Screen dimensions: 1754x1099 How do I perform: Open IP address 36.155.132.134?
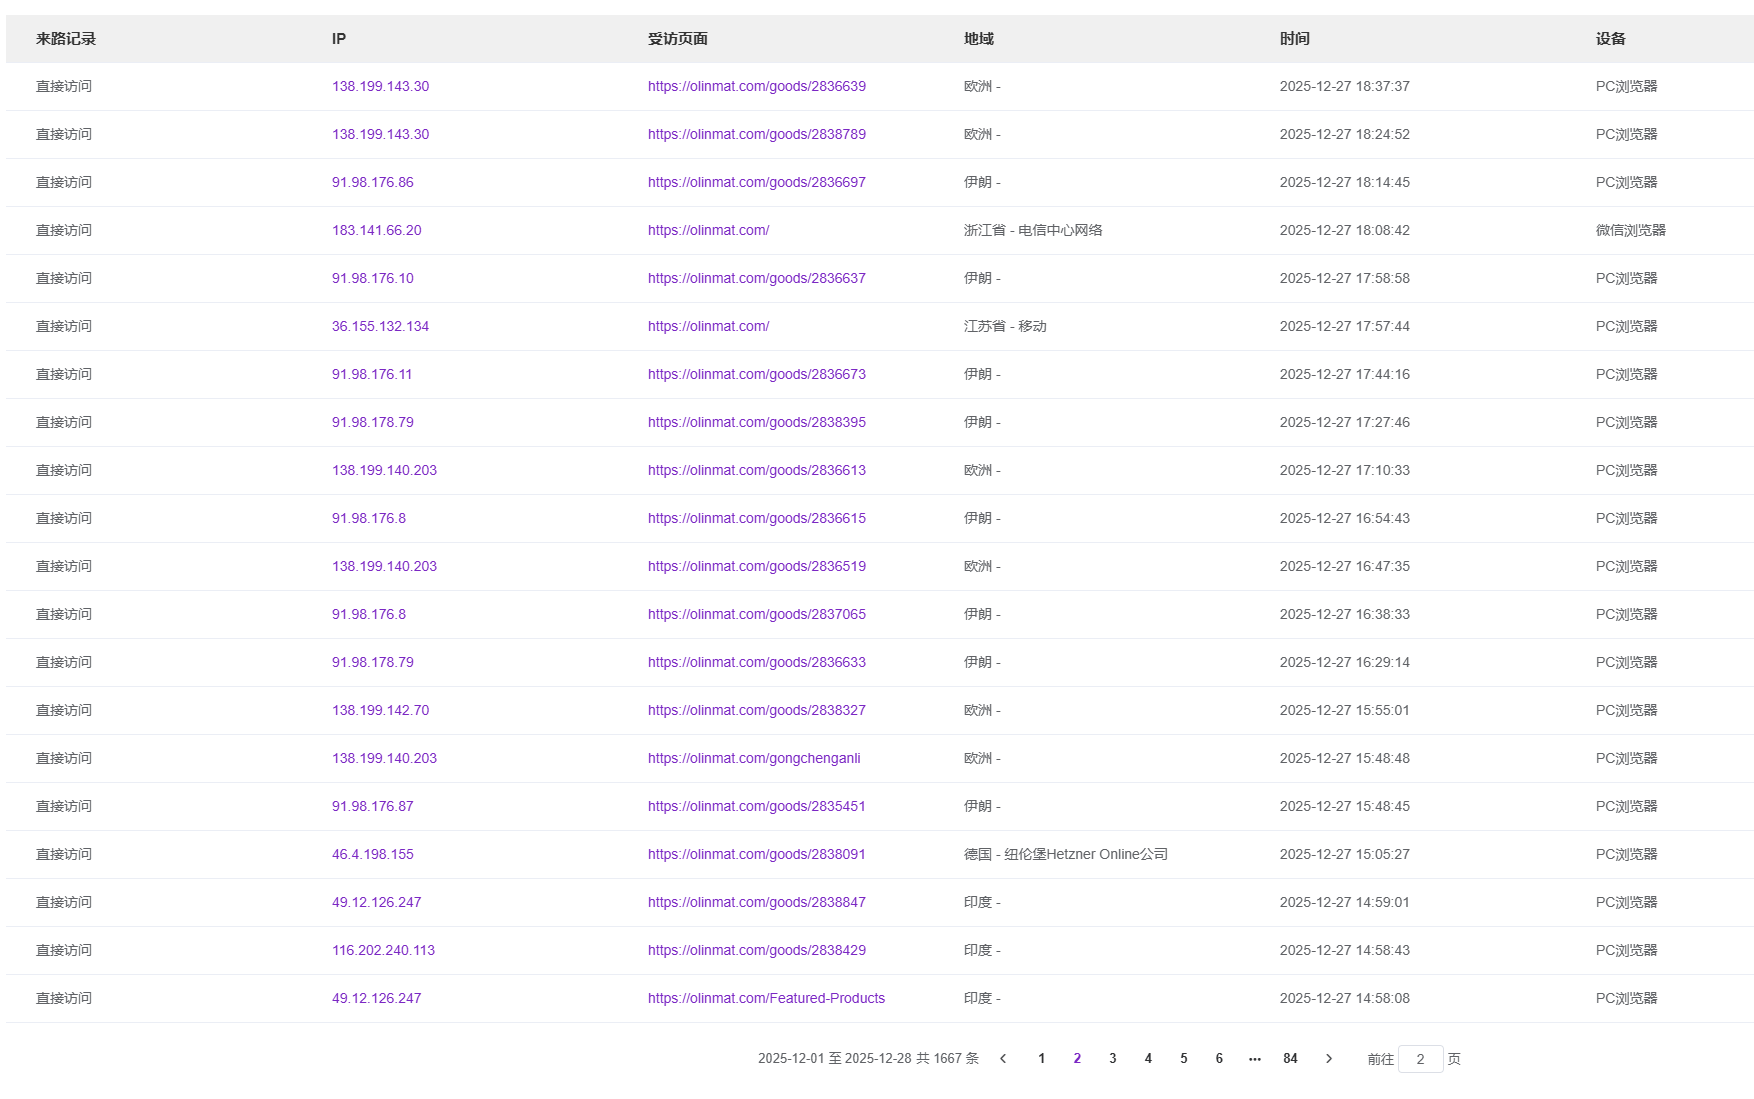pyautogui.click(x=380, y=326)
